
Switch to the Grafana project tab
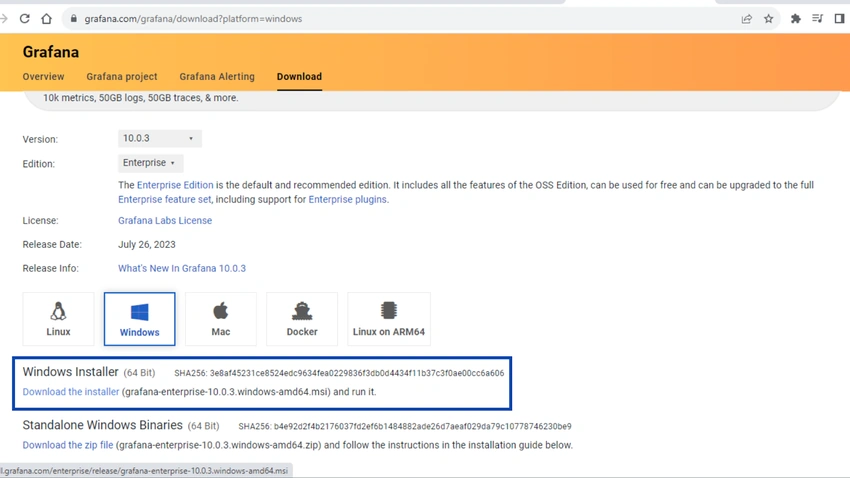point(121,76)
